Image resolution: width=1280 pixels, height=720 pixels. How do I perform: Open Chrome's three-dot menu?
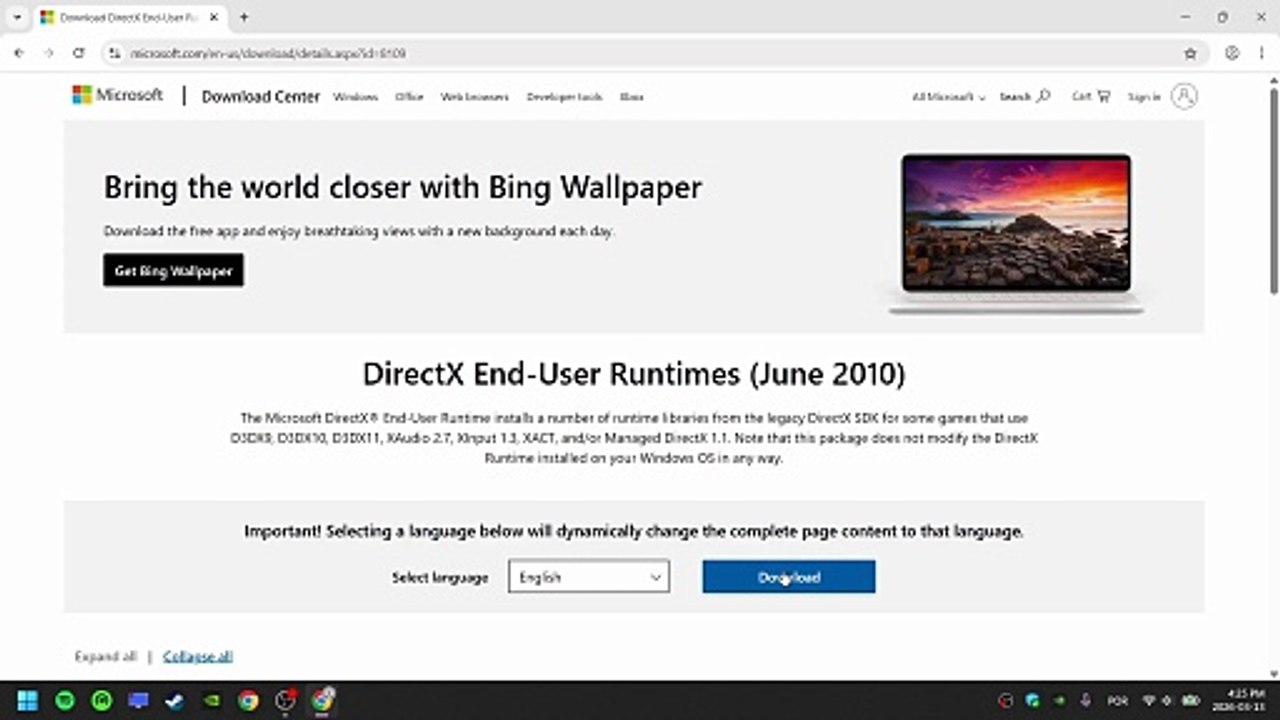[1261, 53]
